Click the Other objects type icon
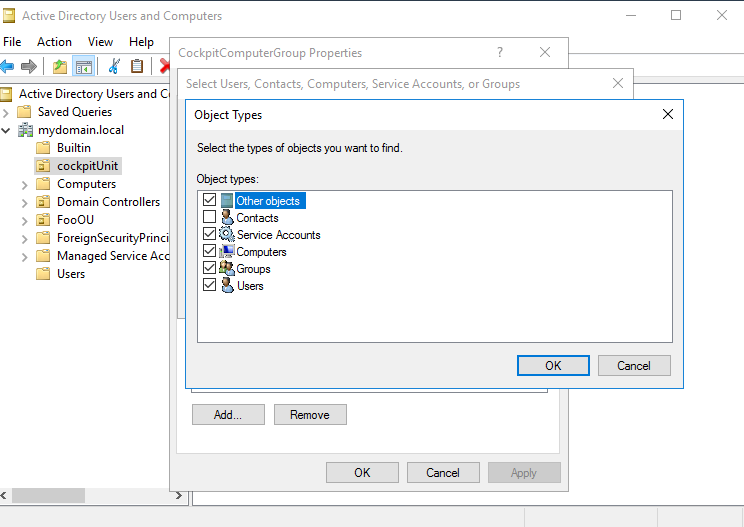This screenshot has width=744, height=527. tap(227, 201)
